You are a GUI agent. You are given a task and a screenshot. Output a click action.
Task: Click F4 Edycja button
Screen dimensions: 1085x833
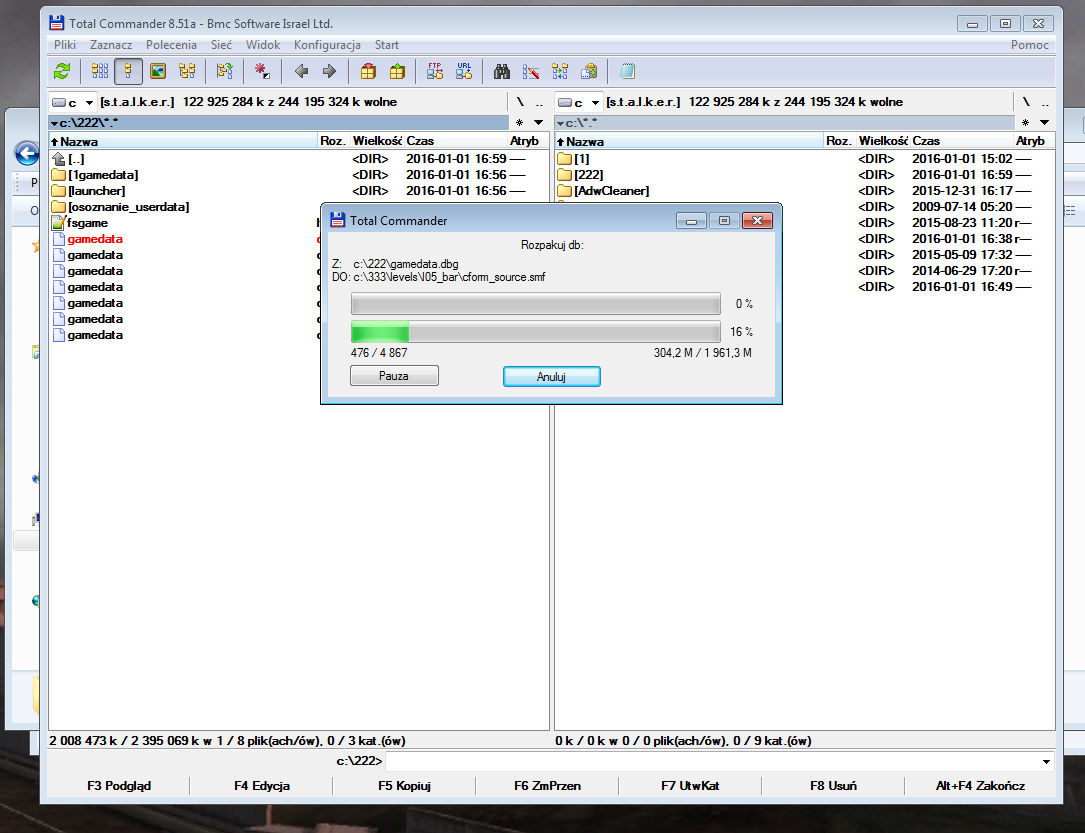(262, 786)
